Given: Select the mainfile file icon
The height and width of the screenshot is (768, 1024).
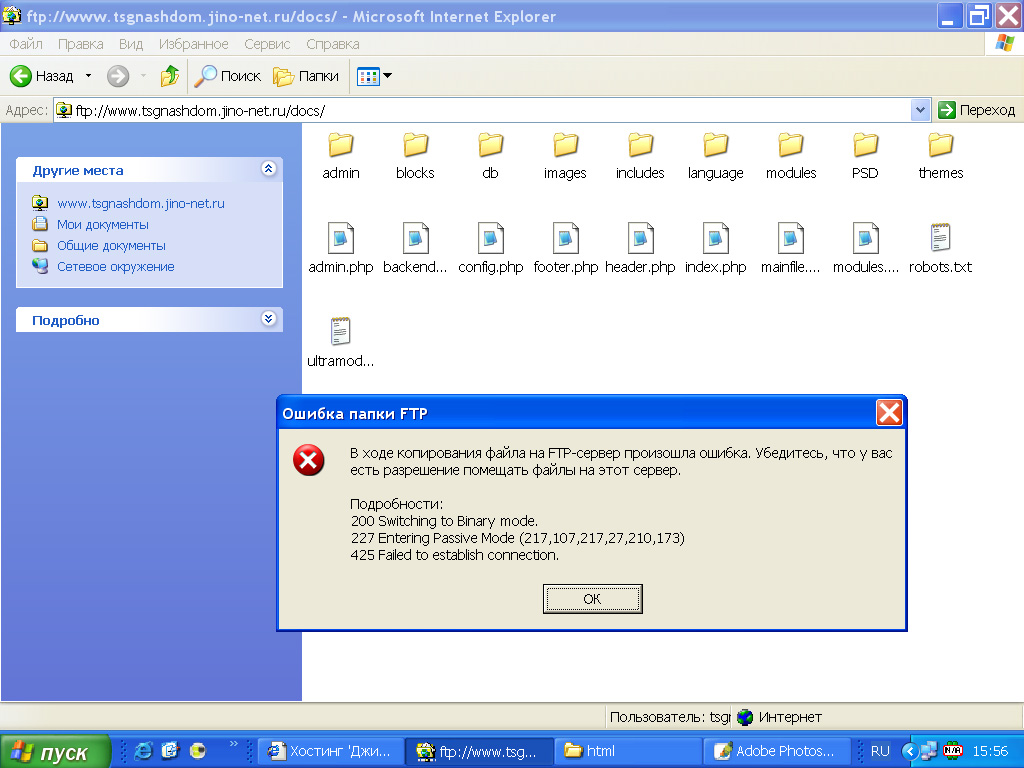Looking at the screenshot, I should pyautogui.click(x=791, y=238).
